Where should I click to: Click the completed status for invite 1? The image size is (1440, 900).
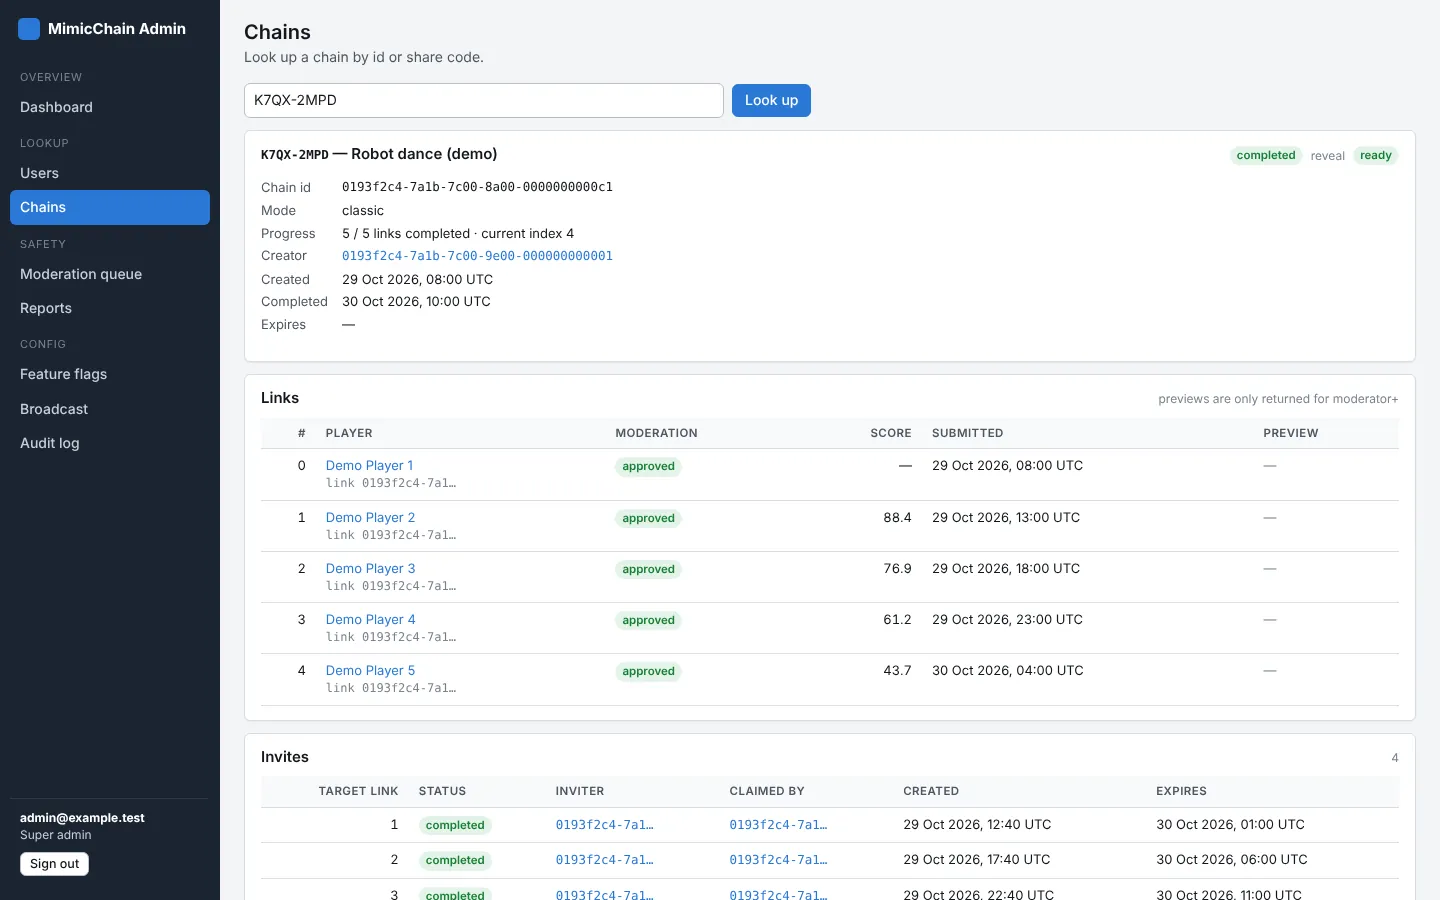(455, 825)
